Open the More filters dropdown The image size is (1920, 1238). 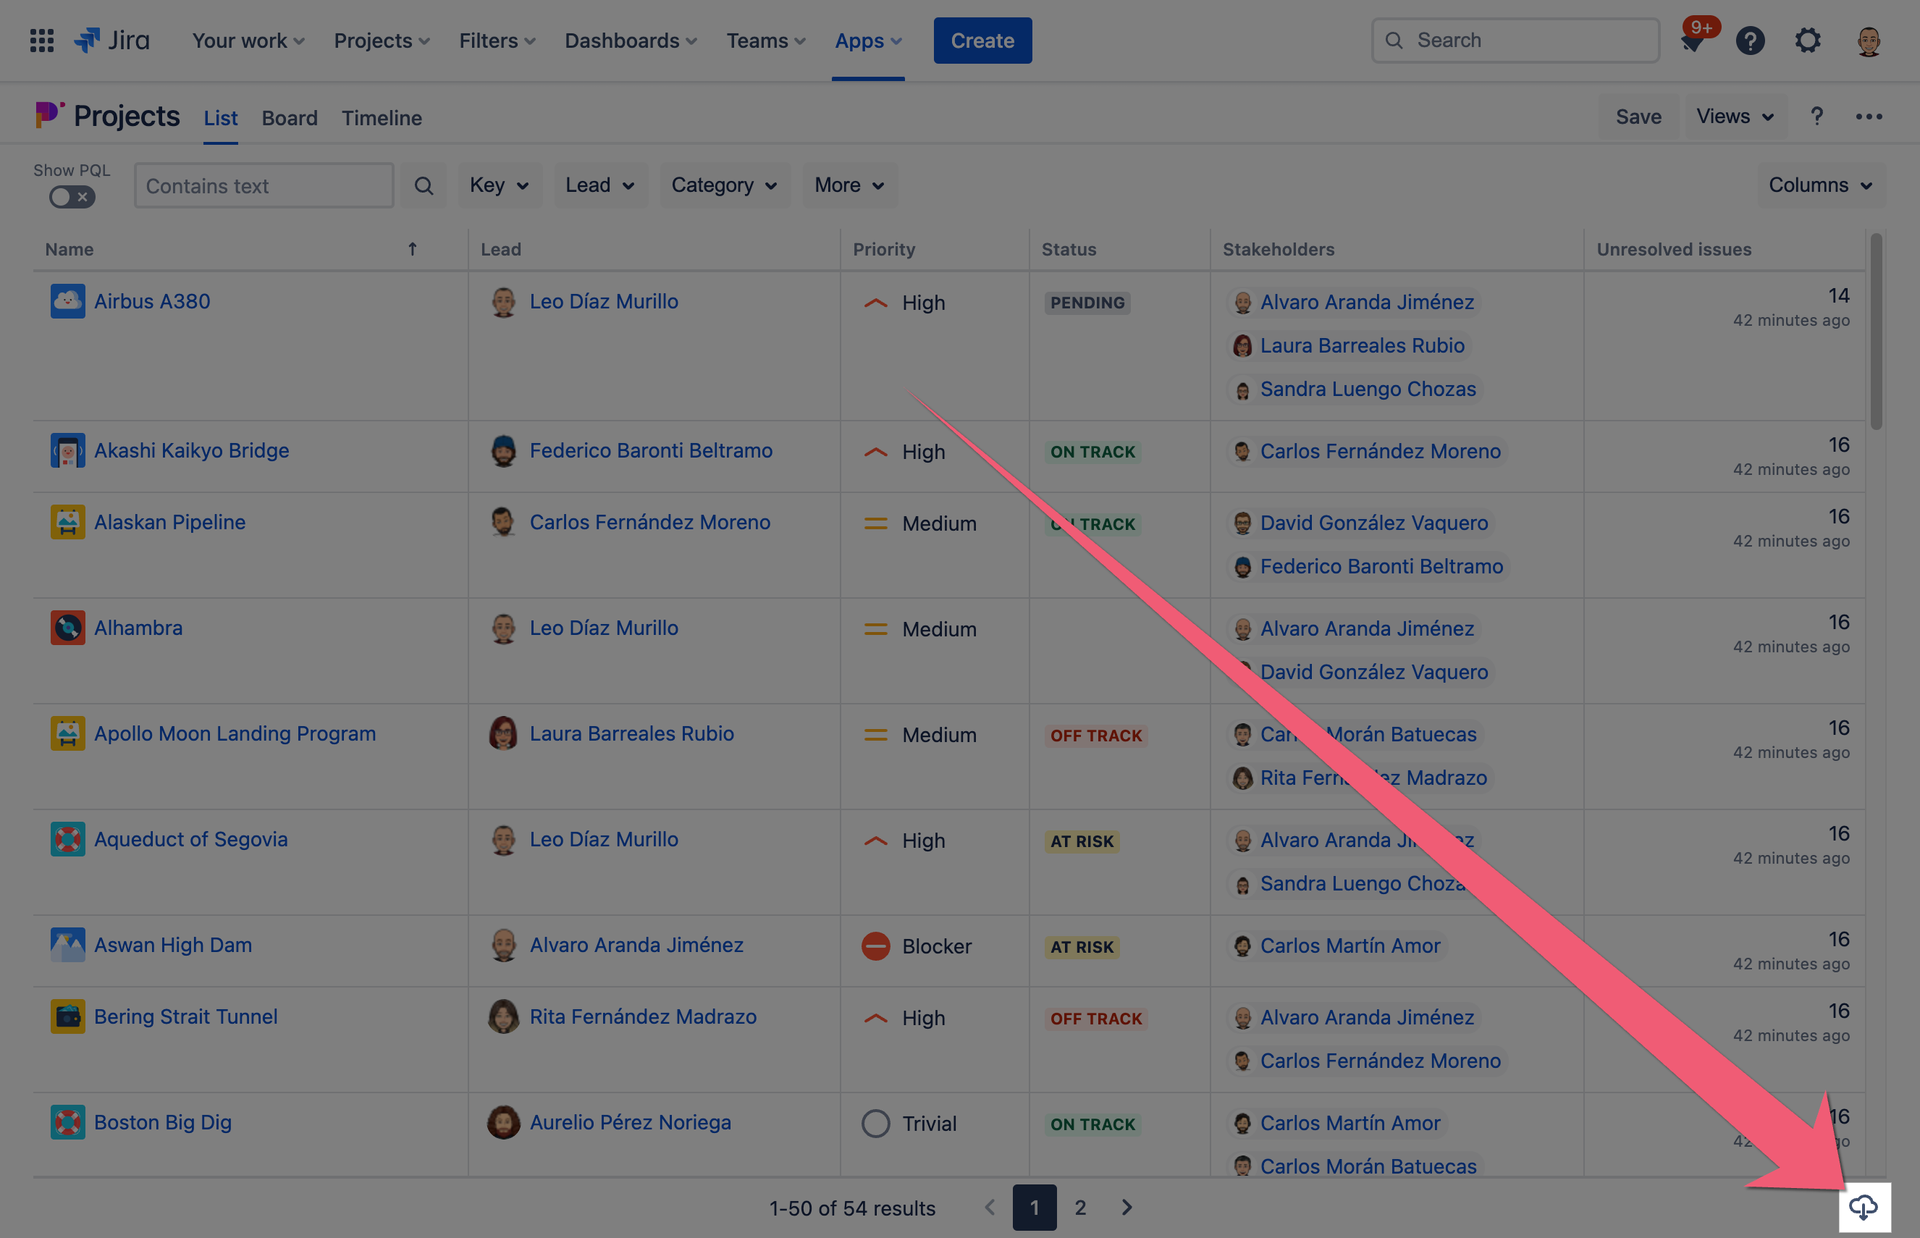849,185
